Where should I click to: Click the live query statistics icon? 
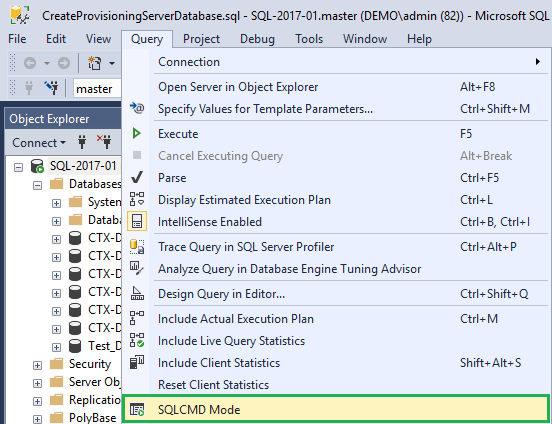pos(137,340)
